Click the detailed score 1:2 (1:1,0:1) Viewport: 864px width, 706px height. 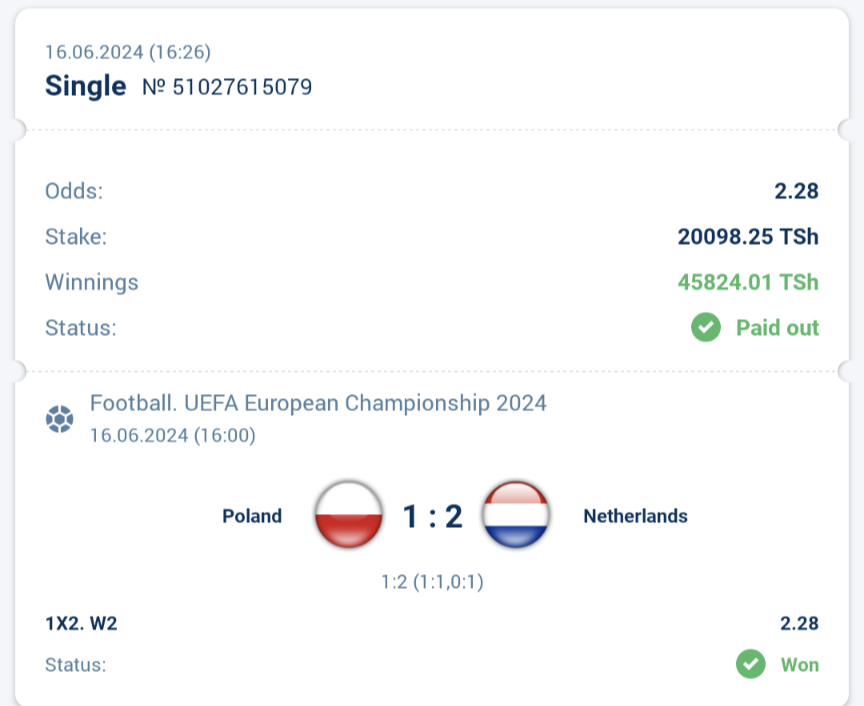pyautogui.click(x=433, y=581)
